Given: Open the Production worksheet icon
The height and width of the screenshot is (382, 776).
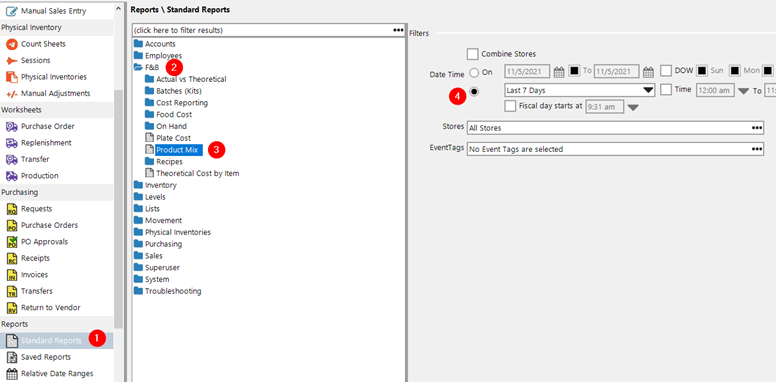Looking at the screenshot, I should [x=12, y=176].
